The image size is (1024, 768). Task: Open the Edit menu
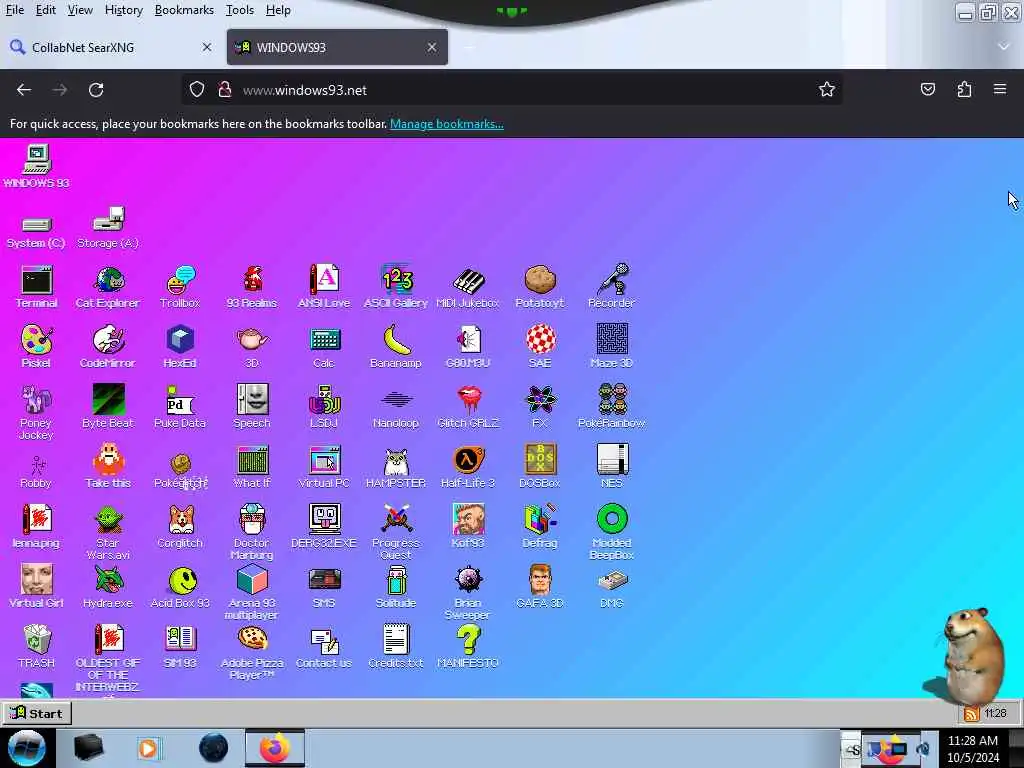[46, 10]
